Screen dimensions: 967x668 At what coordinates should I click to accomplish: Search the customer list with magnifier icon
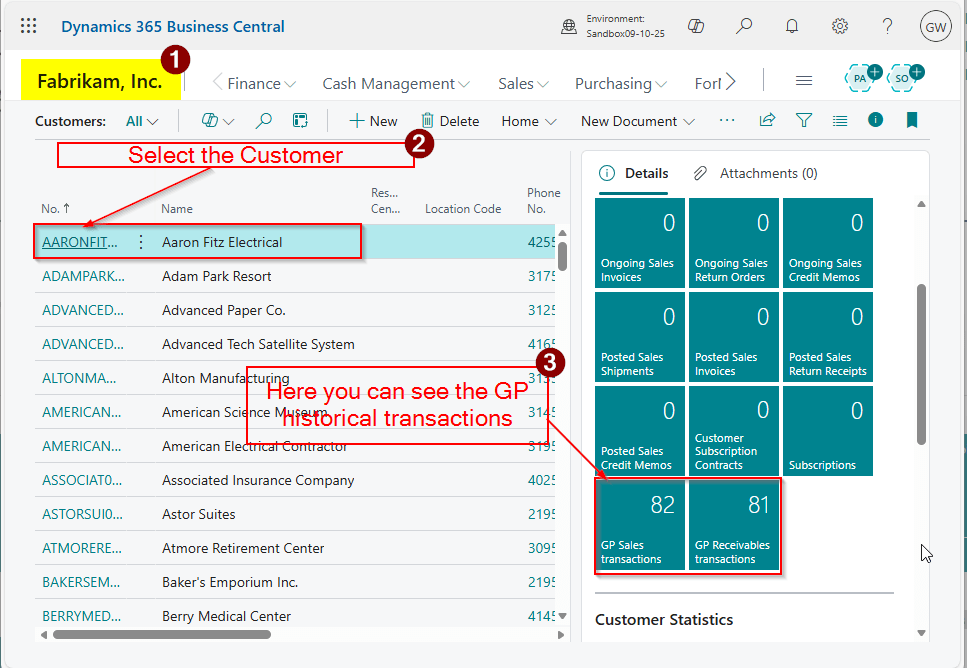[x=263, y=121]
